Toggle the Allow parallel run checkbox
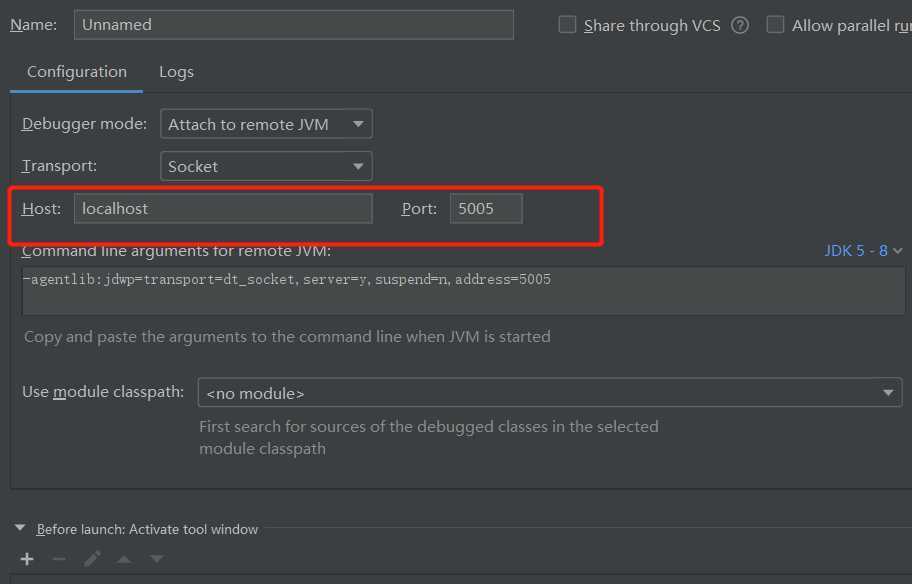Image resolution: width=912 pixels, height=584 pixels. [x=775, y=25]
